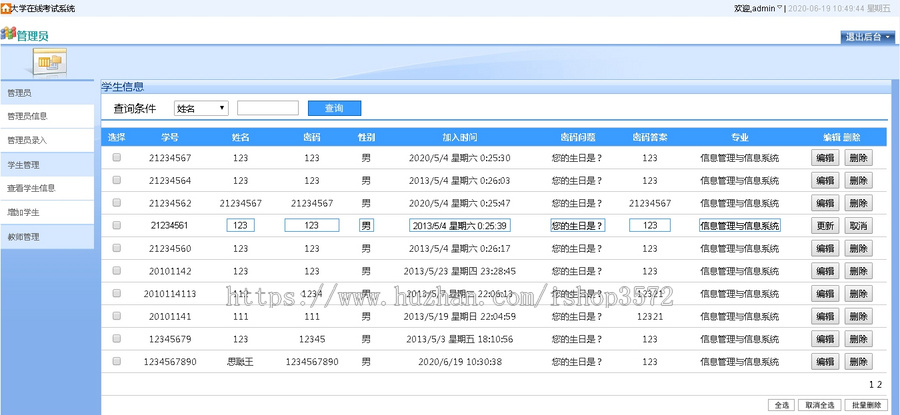Viewport: 900px width, 415px height.
Task: Click the 密码 edit field in row 21234561
Action: [x=312, y=226]
